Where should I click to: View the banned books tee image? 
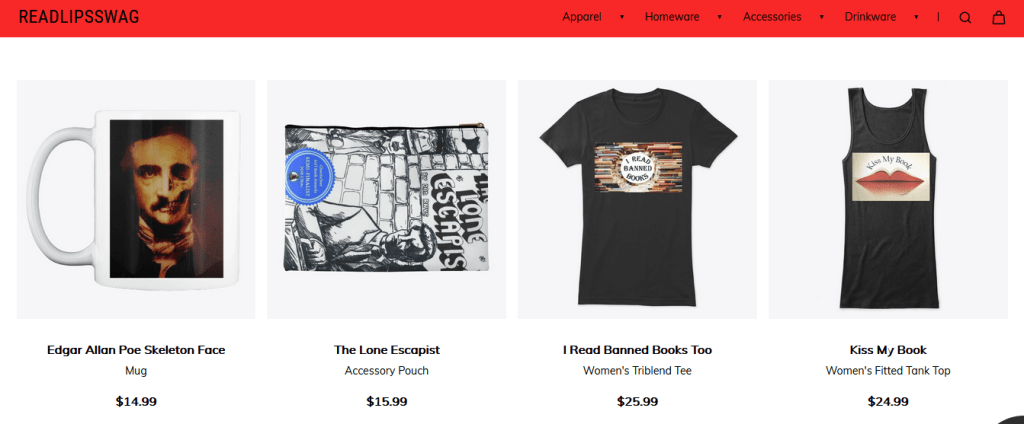[x=637, y=199]
